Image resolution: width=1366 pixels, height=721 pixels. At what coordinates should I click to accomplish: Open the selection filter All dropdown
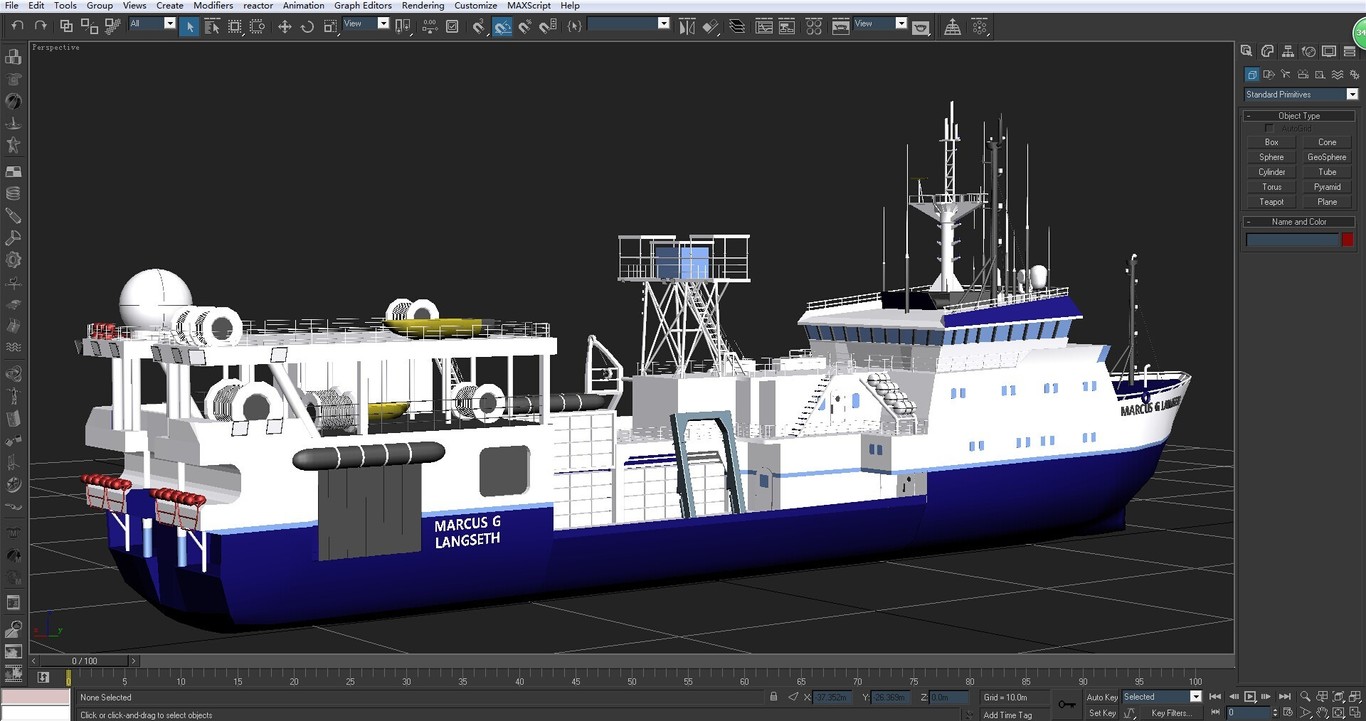point(152,23)
